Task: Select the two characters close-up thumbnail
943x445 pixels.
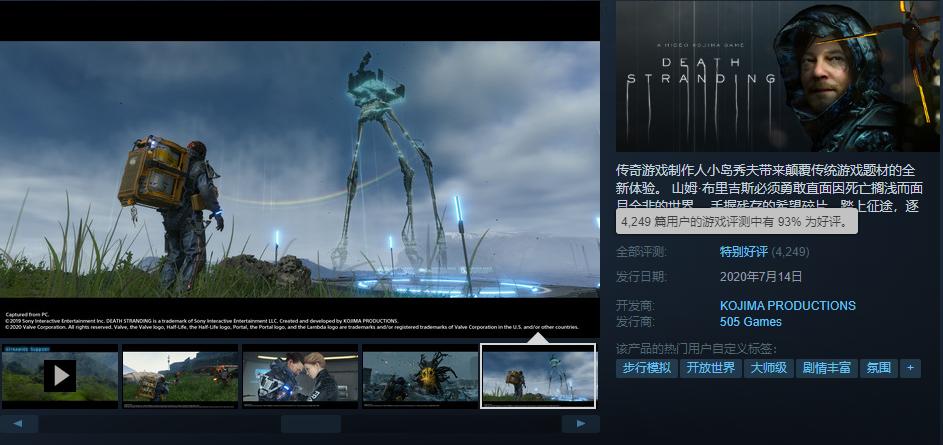Action: [x=299, y=376]
